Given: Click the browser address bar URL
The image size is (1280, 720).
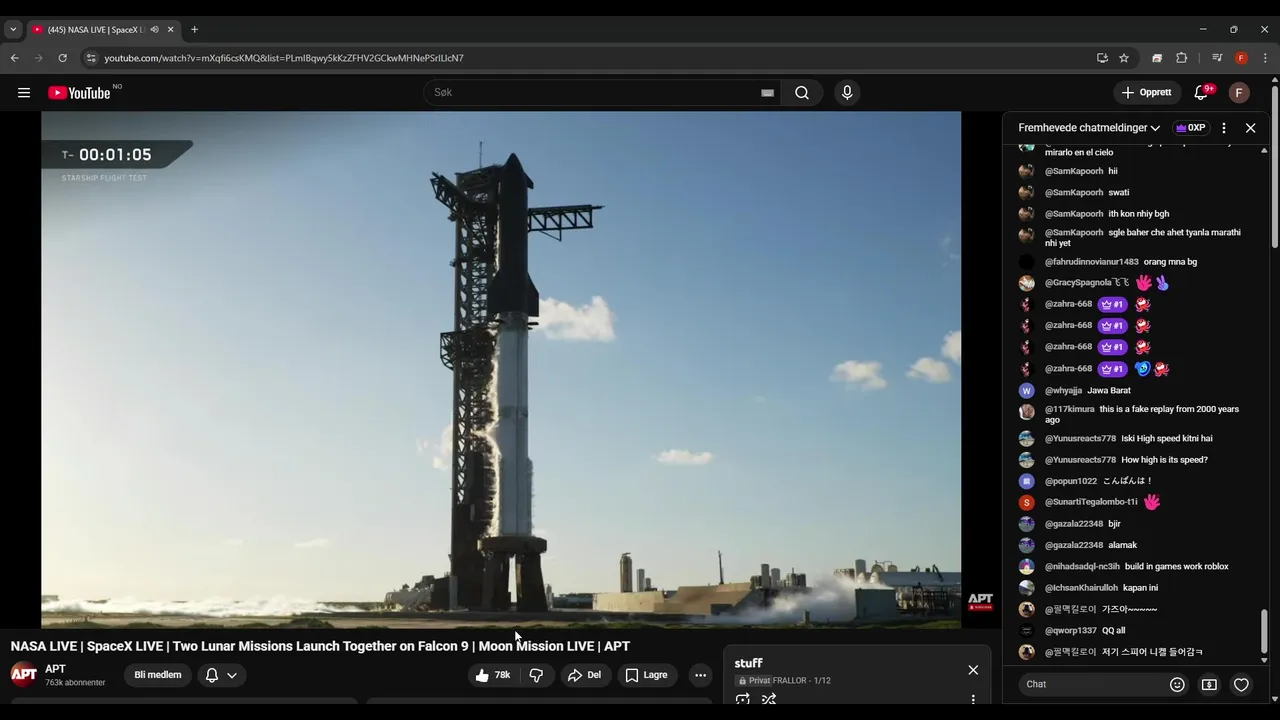Looking at the screenshot, I should point(284,58).
